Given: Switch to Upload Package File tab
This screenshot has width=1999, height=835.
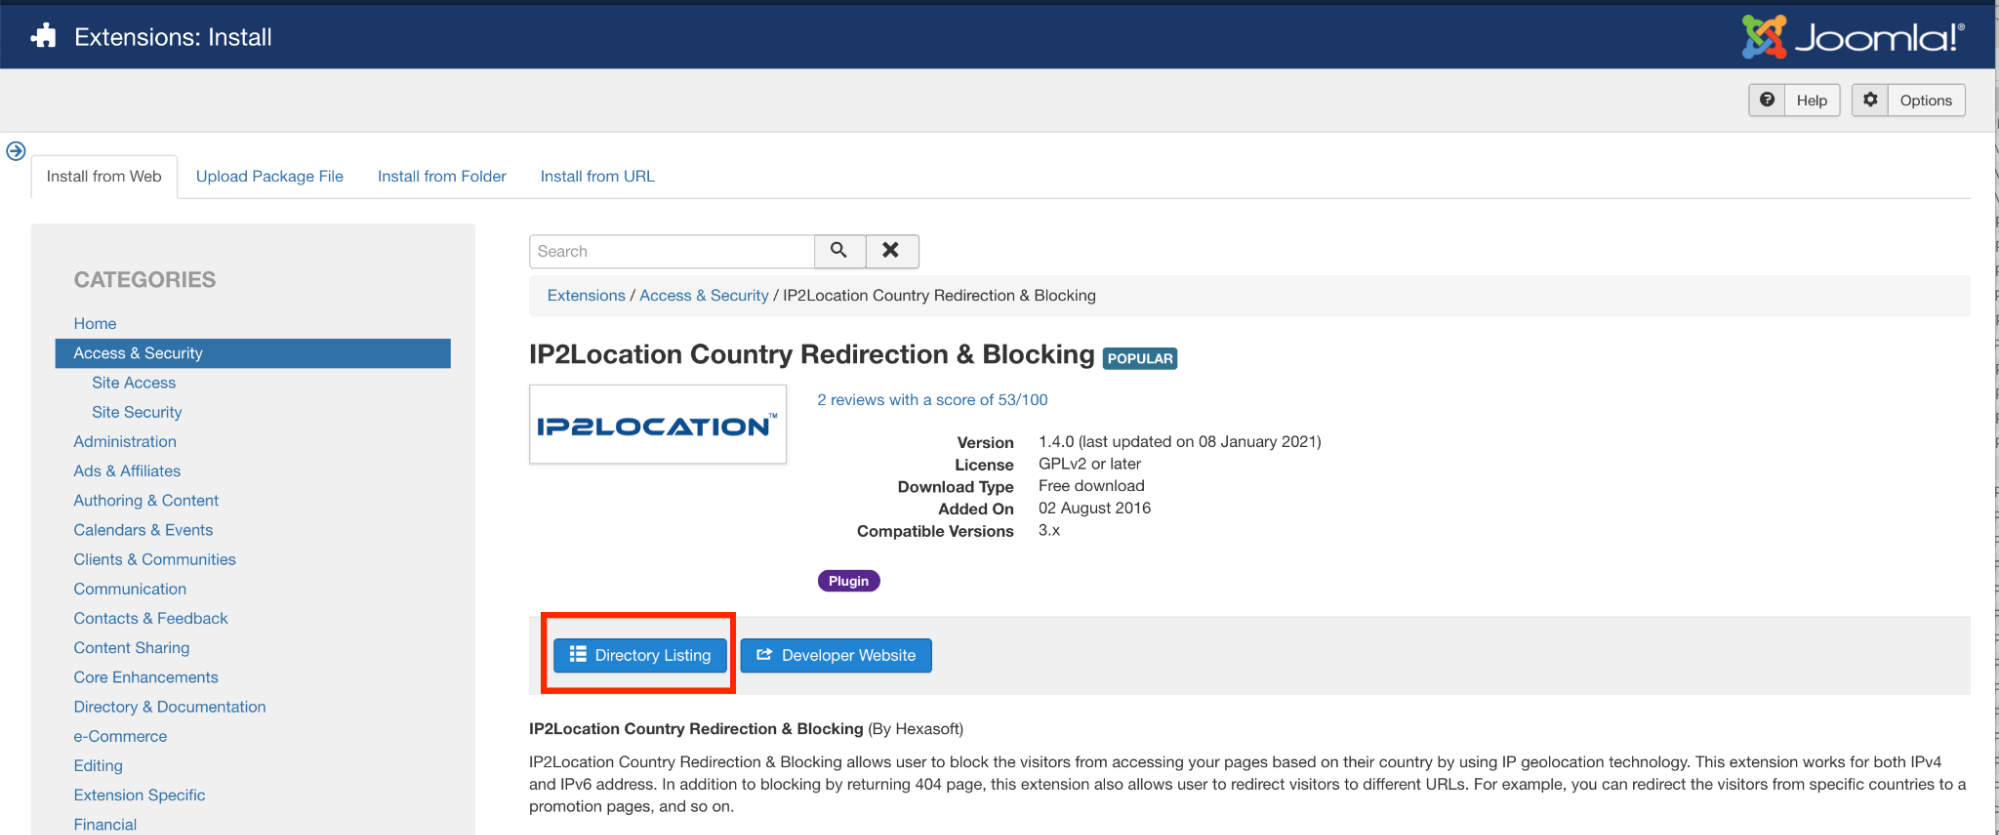Looking at the screenshot, I should click(270, 176).
